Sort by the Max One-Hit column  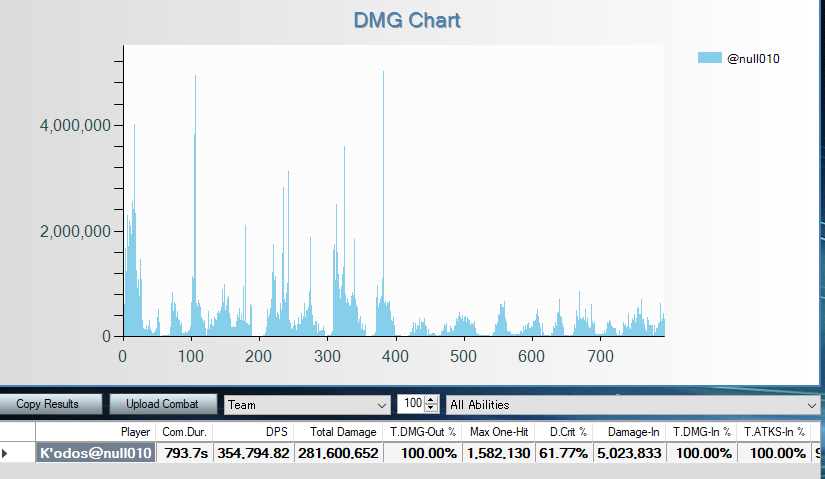pyautogui.click(x=498, y=432)
